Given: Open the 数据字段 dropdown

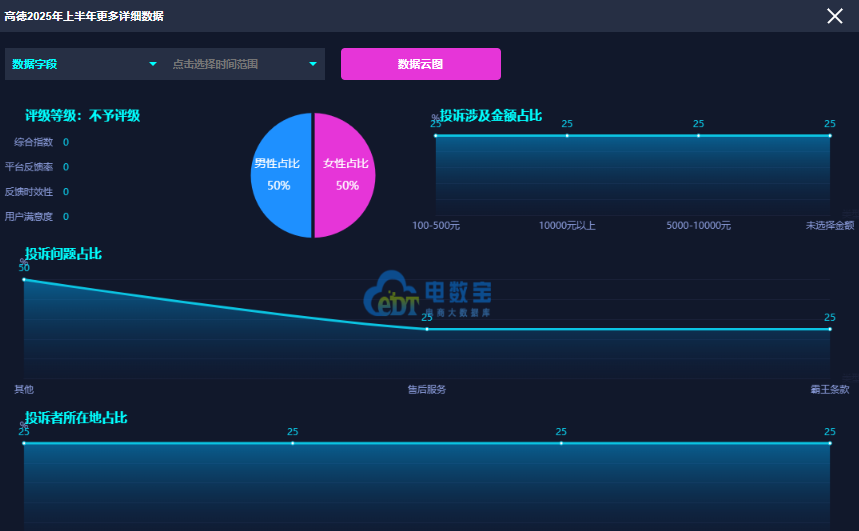Looking at the screenshot, I should coord(84,64).
